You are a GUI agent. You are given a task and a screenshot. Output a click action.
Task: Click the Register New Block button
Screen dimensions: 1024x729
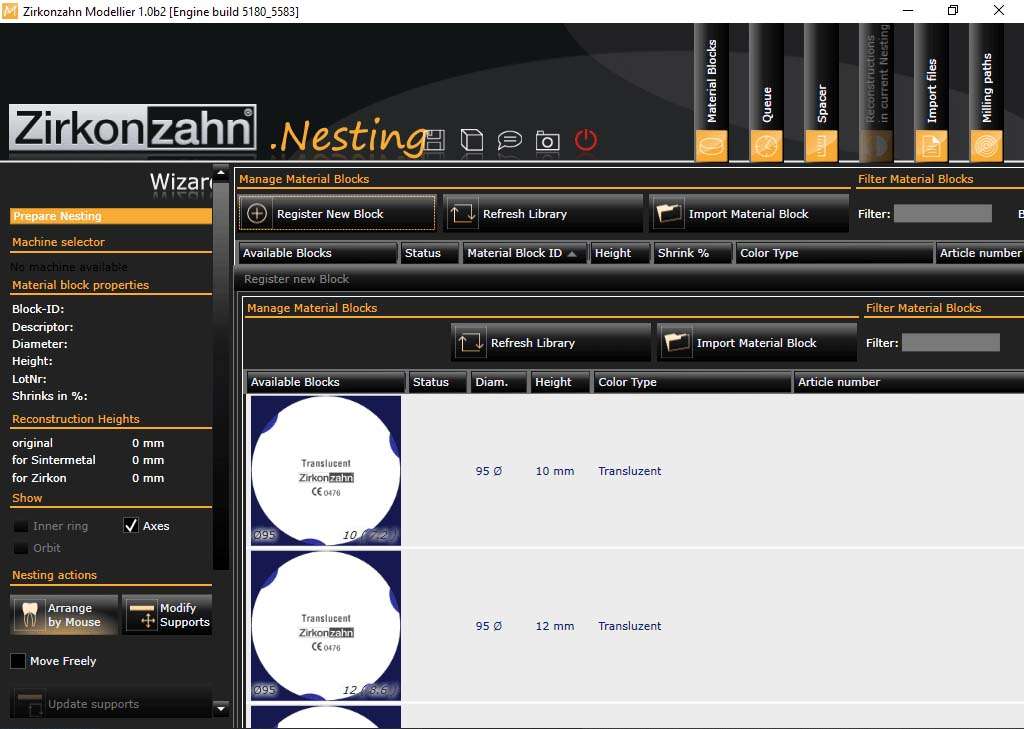[x=338, y=214]
